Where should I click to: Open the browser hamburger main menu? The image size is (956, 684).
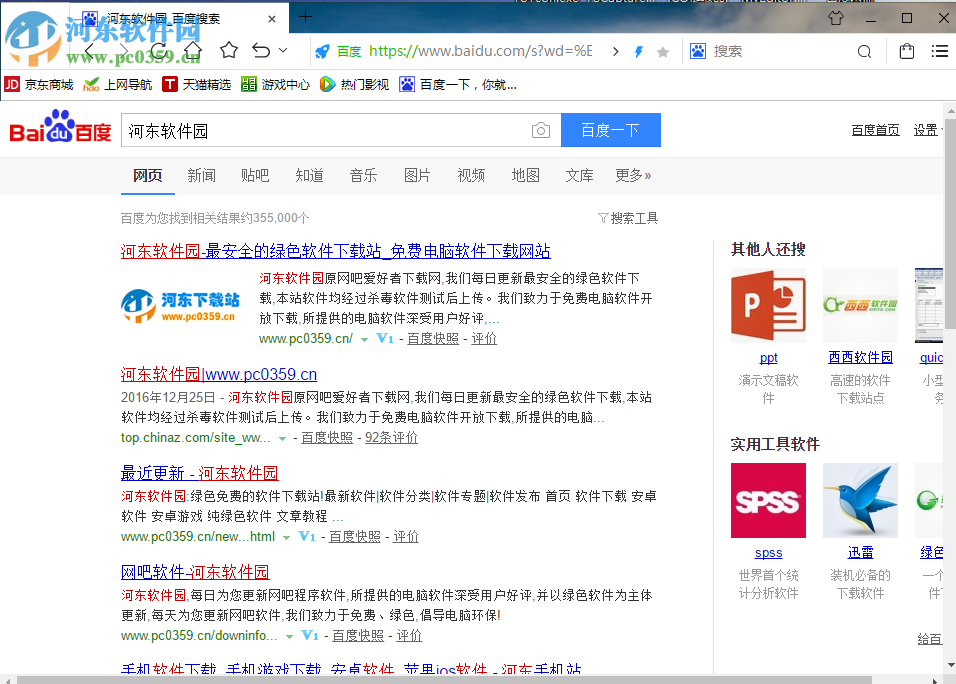(939, 51)
